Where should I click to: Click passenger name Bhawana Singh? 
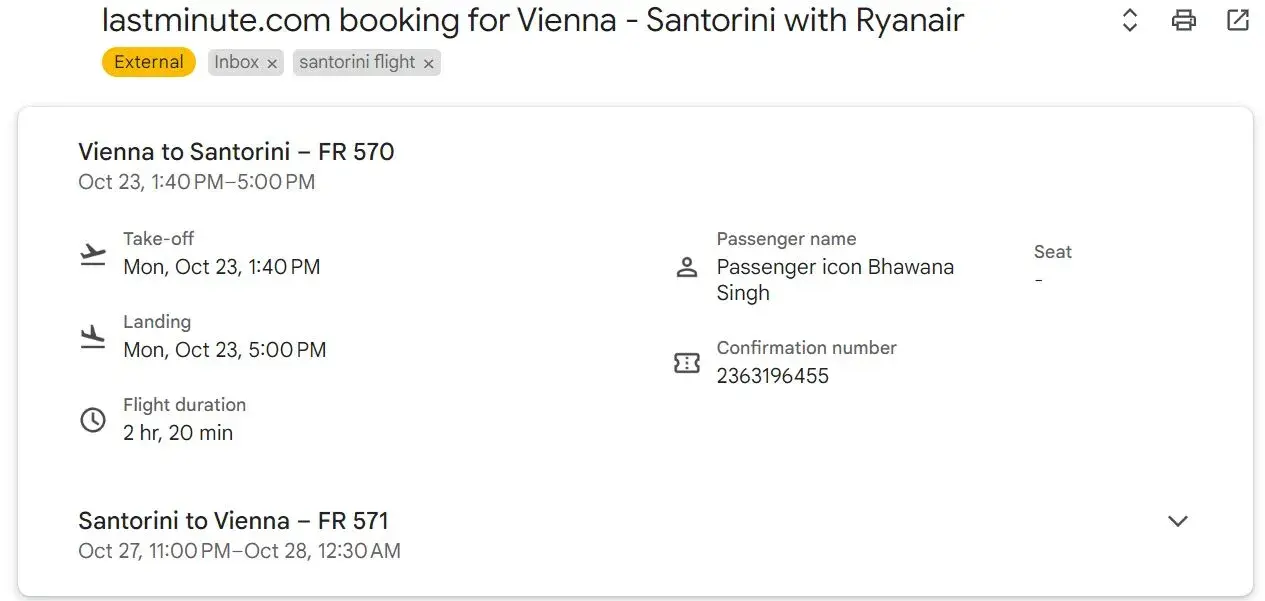pos(835,280)
